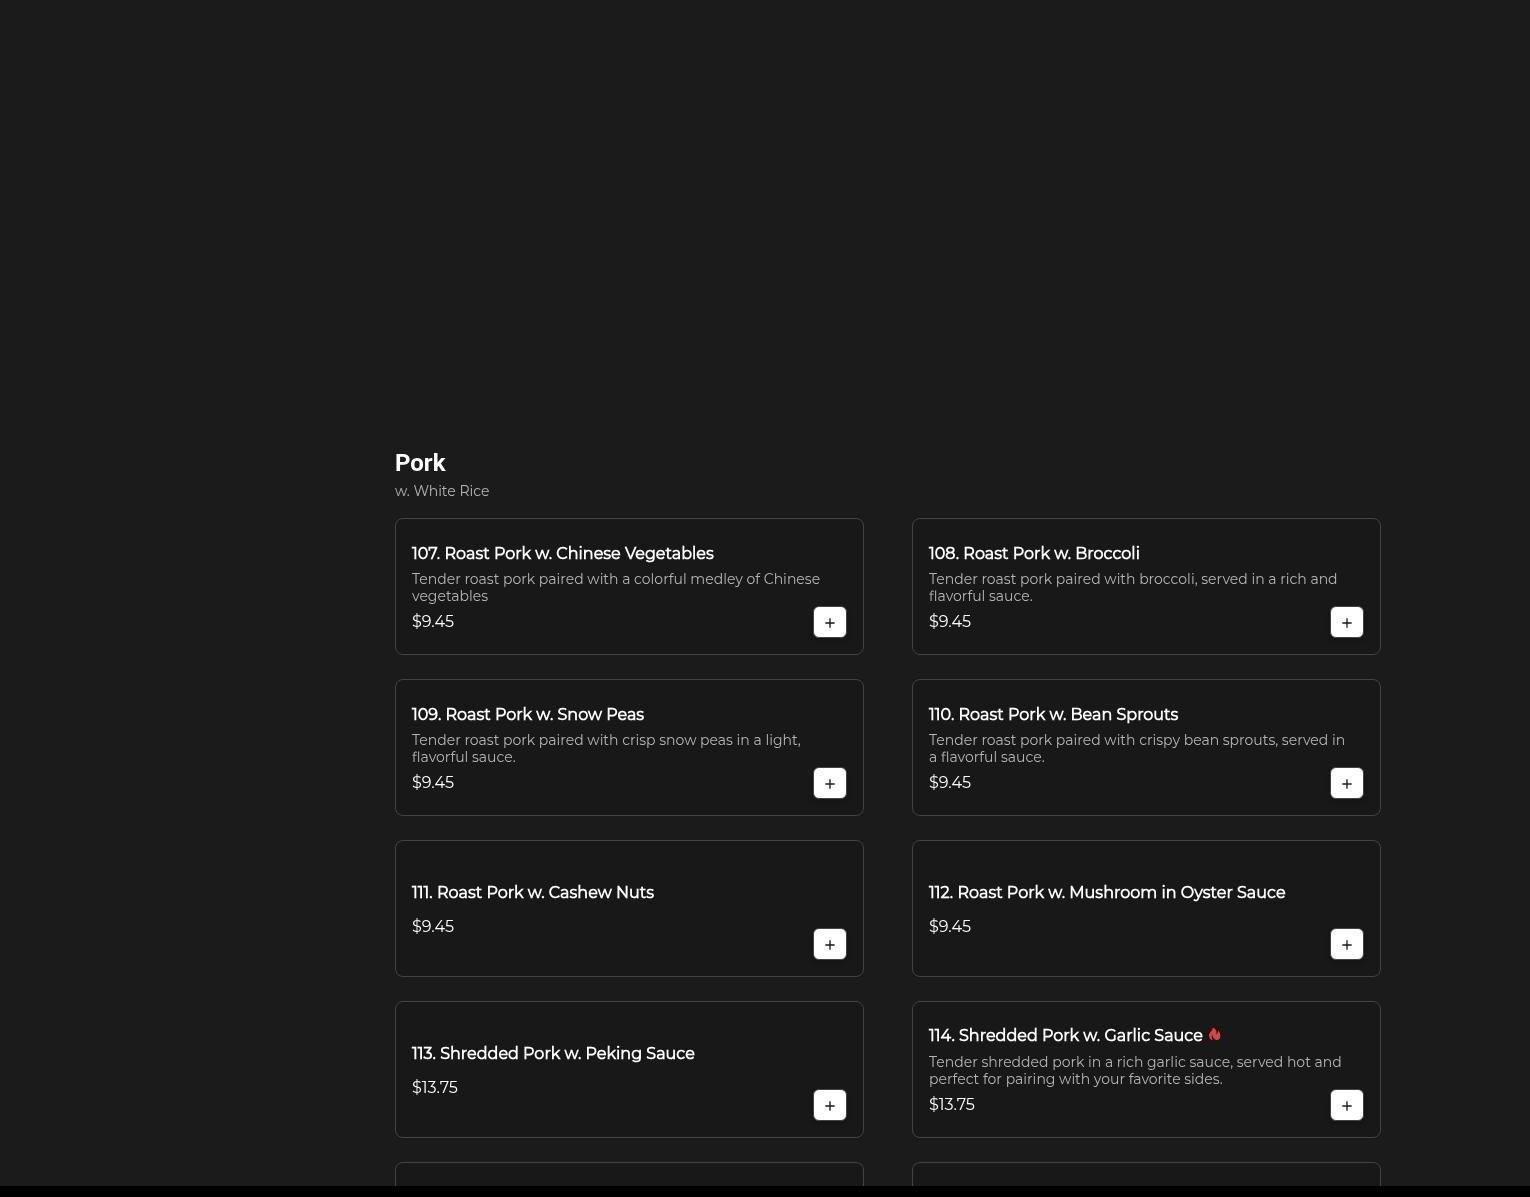Click the $9.45 price of Mushroom Oyster Sauce dish
The width and height of the screenshot is (1530, 1197).
coord(950,927)
